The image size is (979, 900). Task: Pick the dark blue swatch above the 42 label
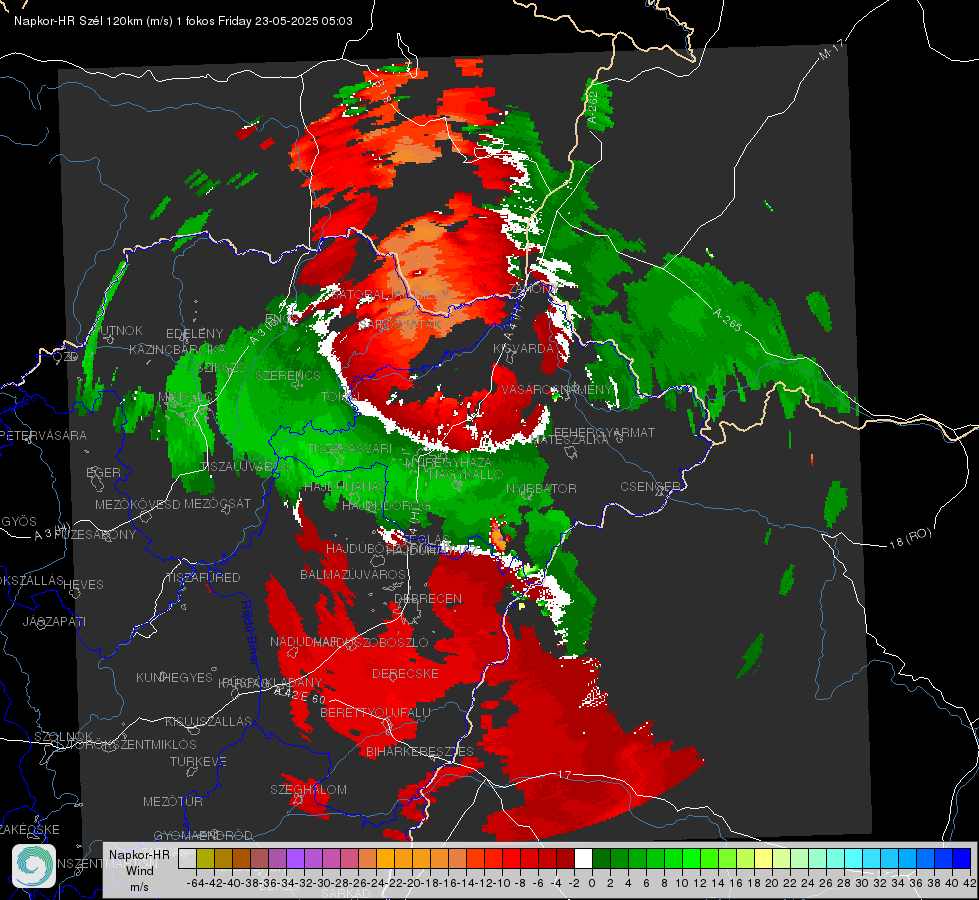pos(962,858)
